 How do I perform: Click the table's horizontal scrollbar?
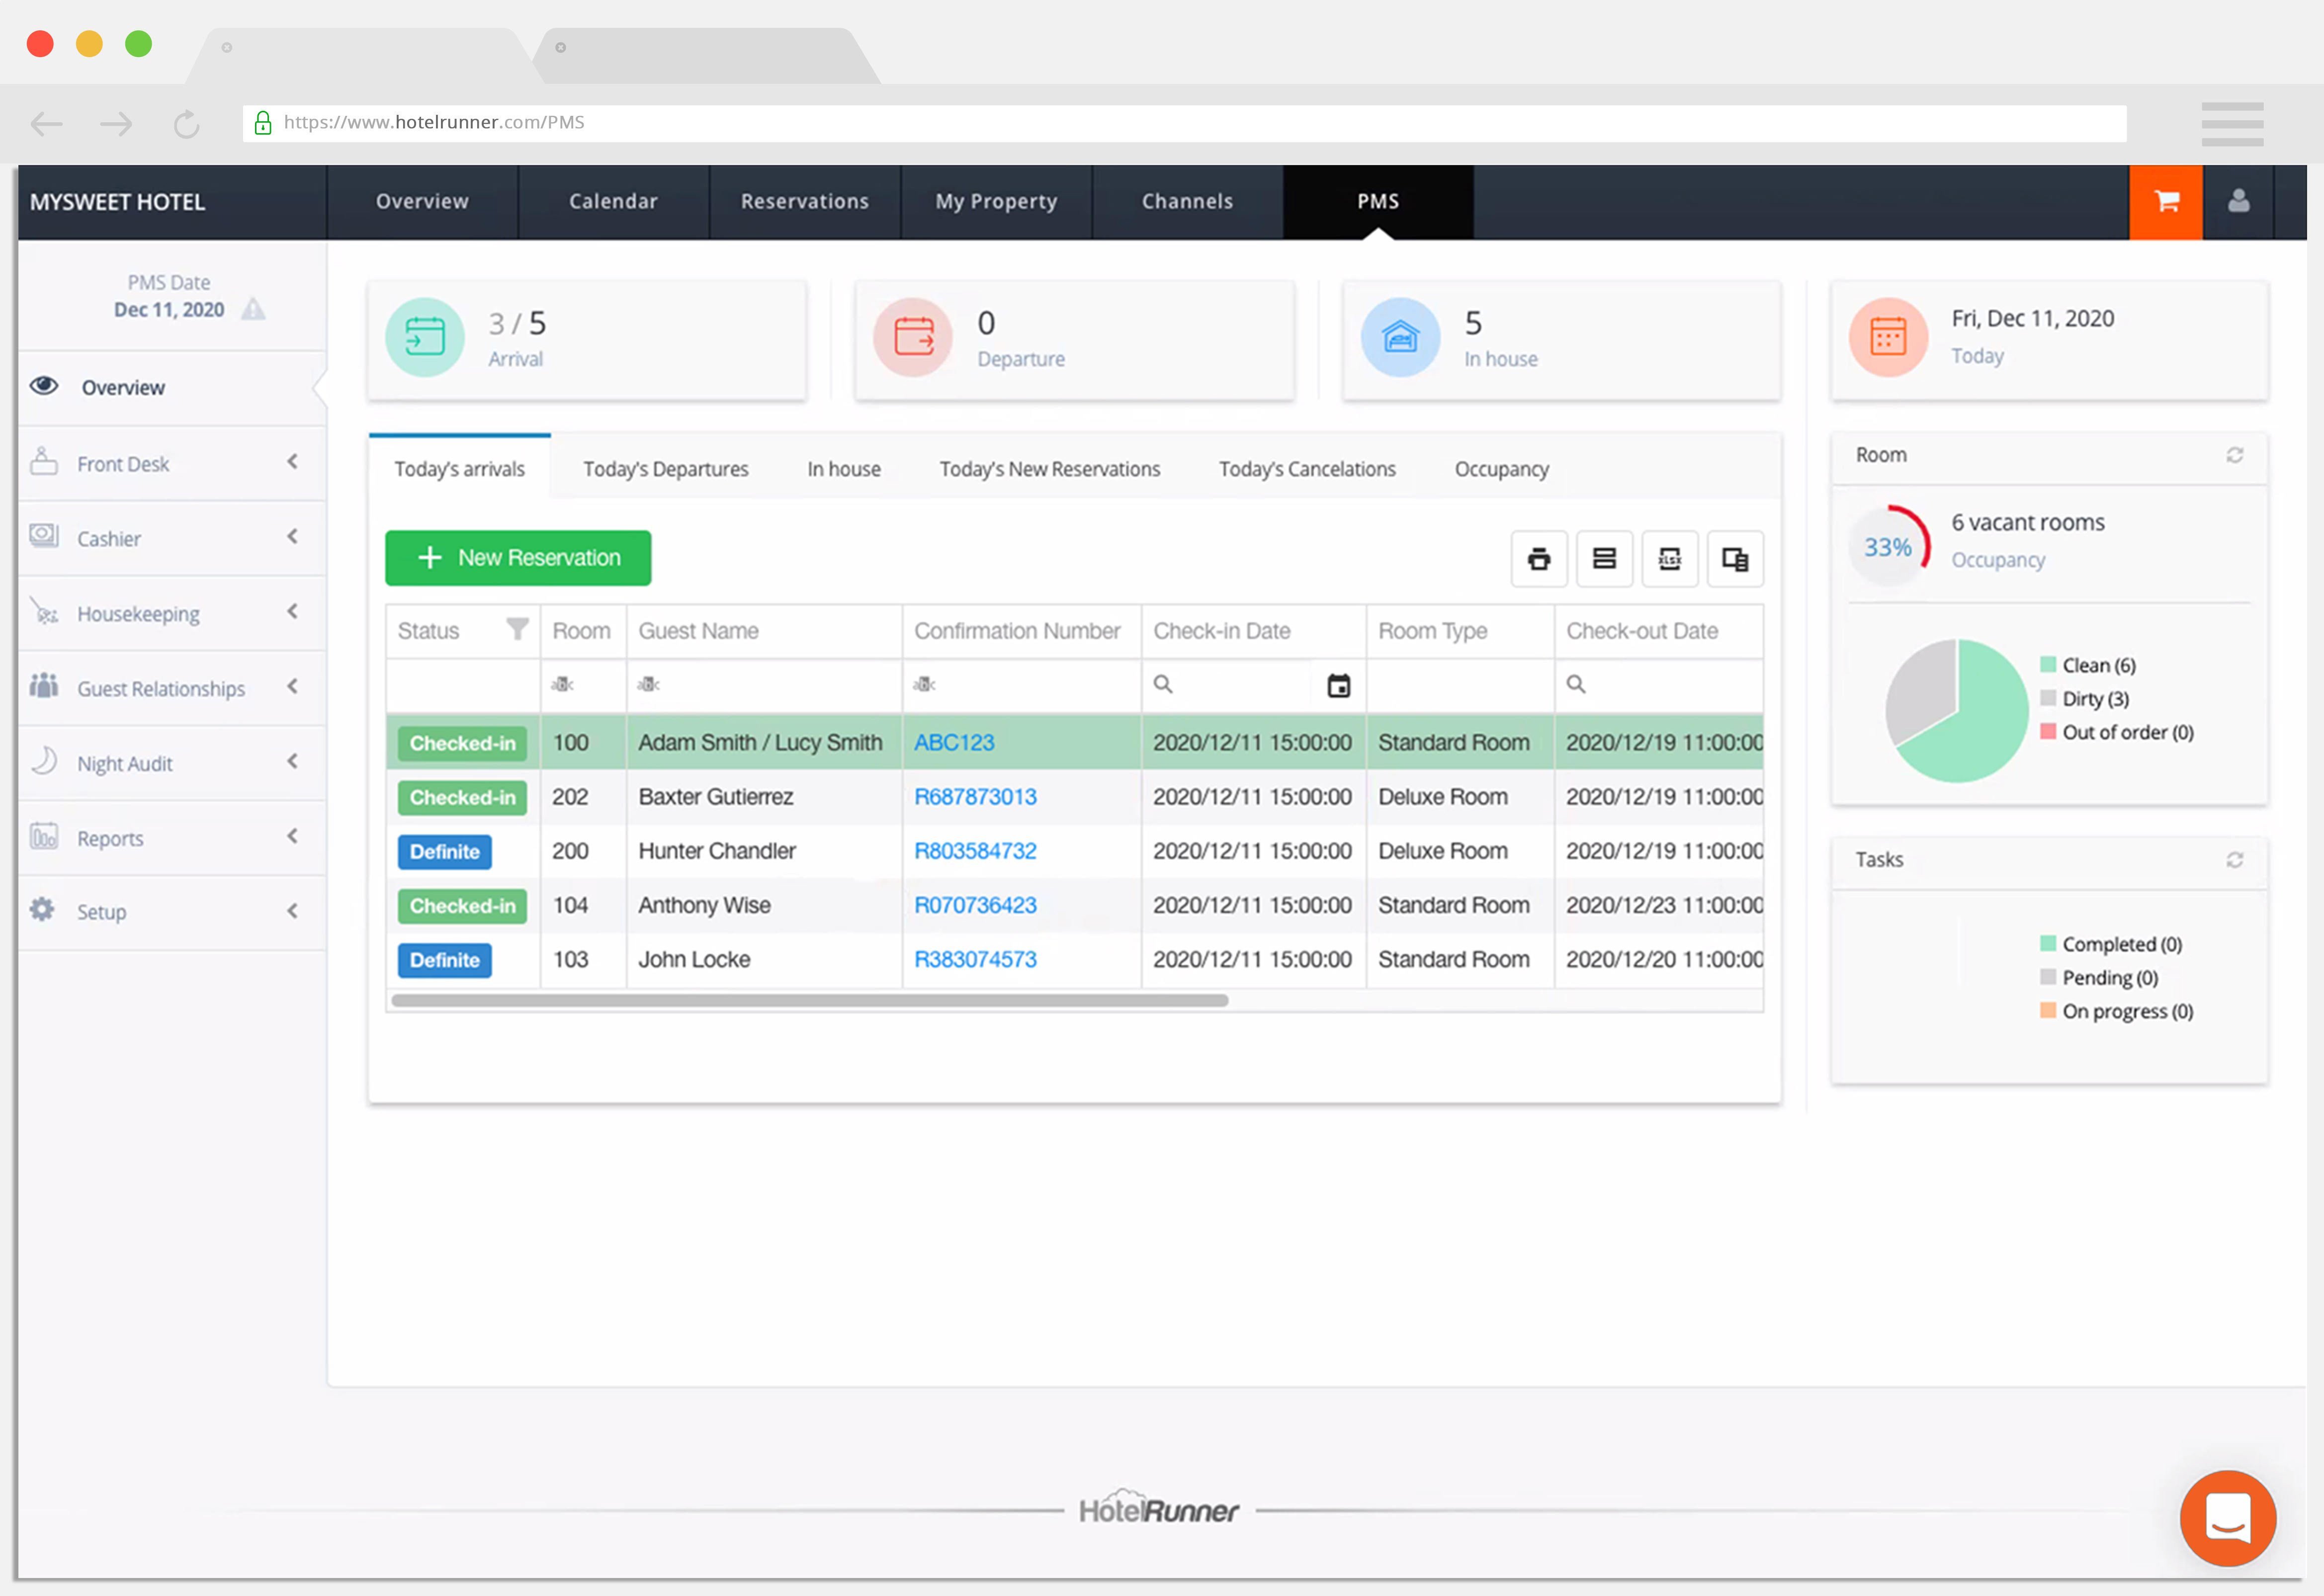810,1001
